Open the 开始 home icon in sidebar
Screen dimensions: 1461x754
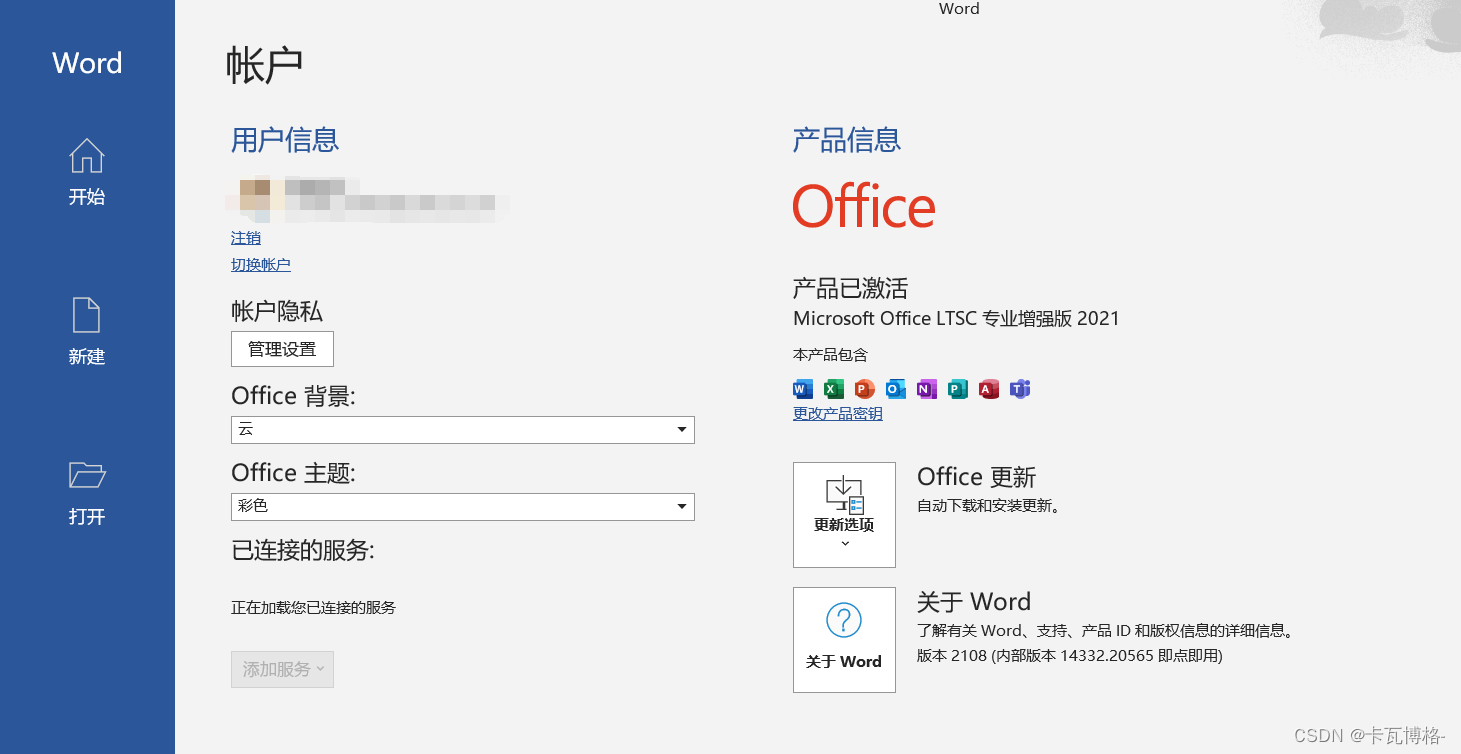click(87, 156)
